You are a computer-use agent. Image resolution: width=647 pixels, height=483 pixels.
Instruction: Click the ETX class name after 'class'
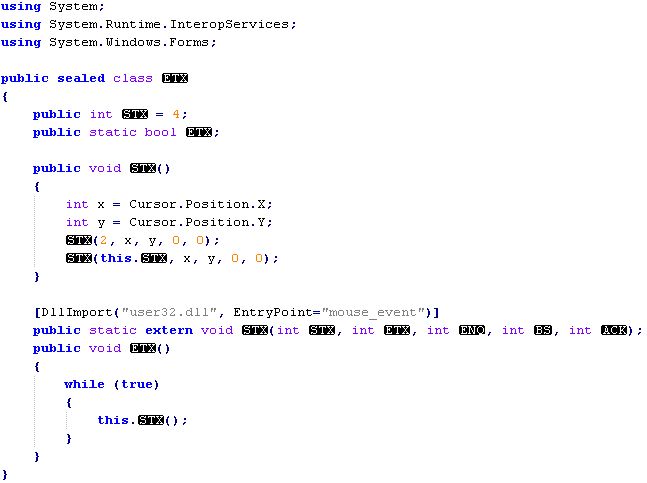175,78
